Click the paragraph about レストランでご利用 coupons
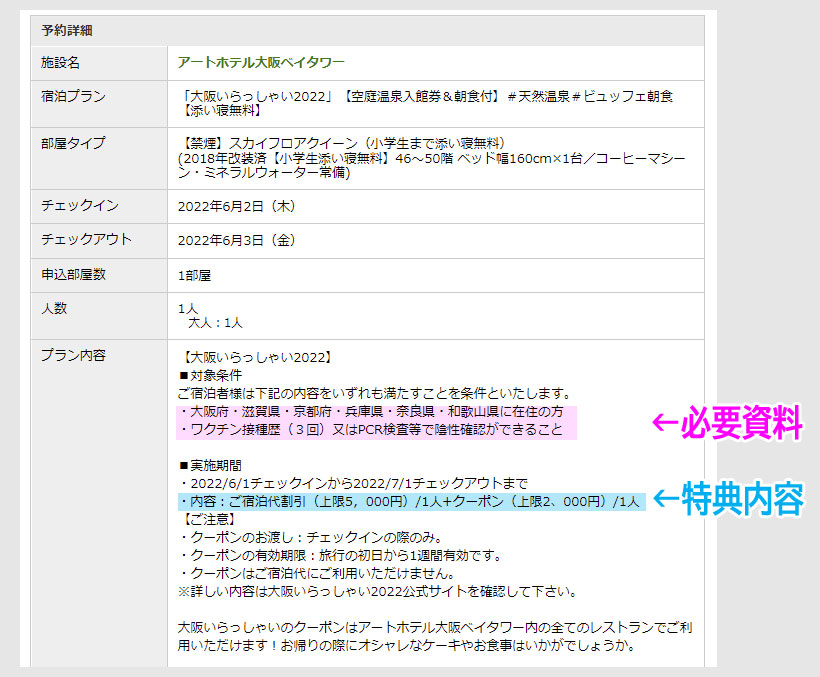This screenshot has width=820, height=677. pos(435,636)
